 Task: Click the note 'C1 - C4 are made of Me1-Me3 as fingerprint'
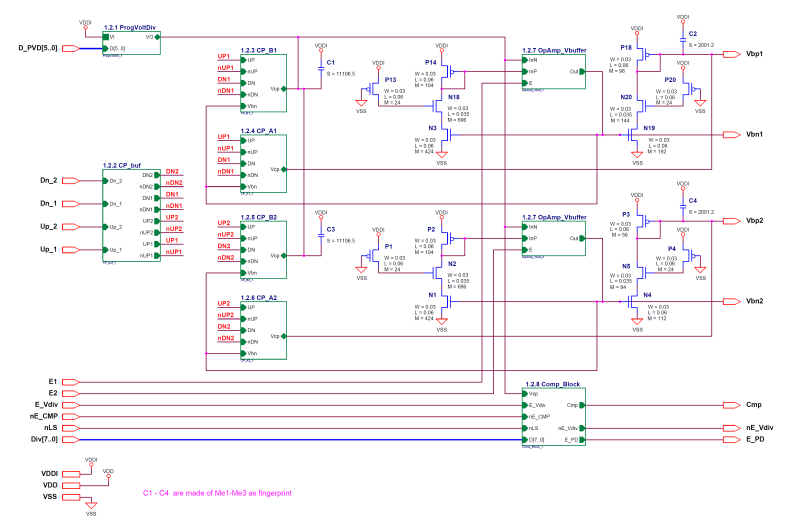click(217, 493)
